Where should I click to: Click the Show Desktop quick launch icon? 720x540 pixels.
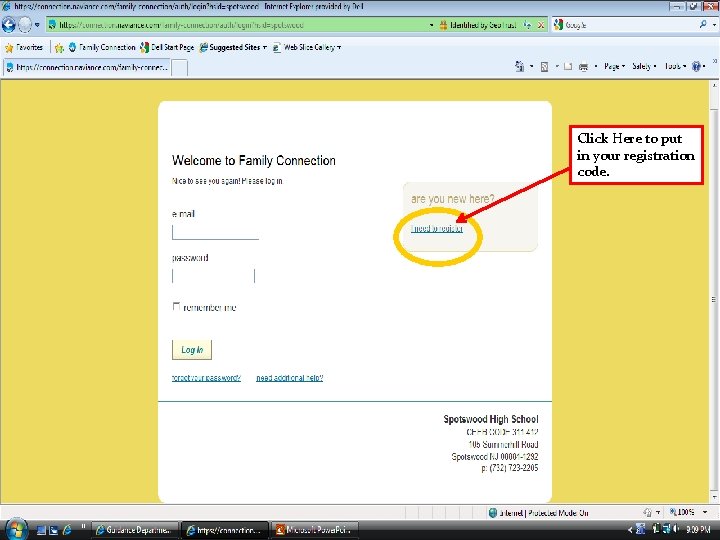41,530
